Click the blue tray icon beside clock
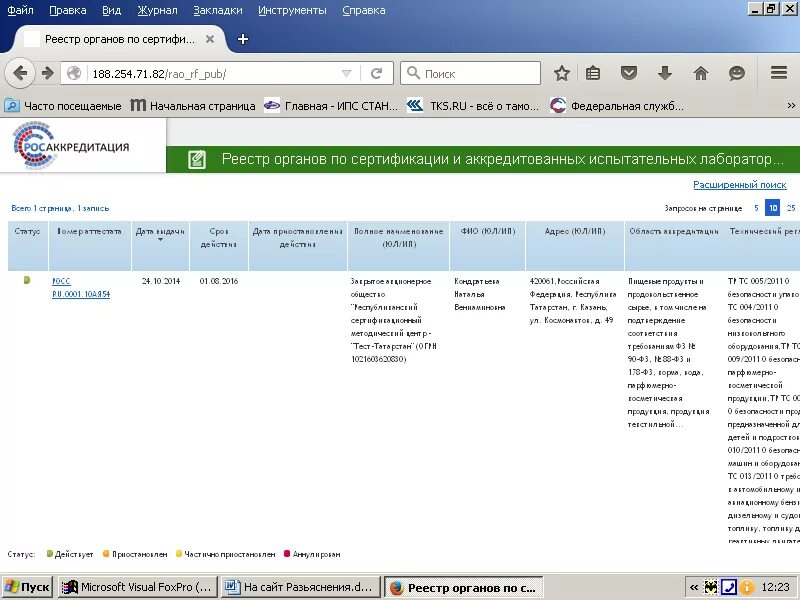800x600 pixels. (729, 587)
